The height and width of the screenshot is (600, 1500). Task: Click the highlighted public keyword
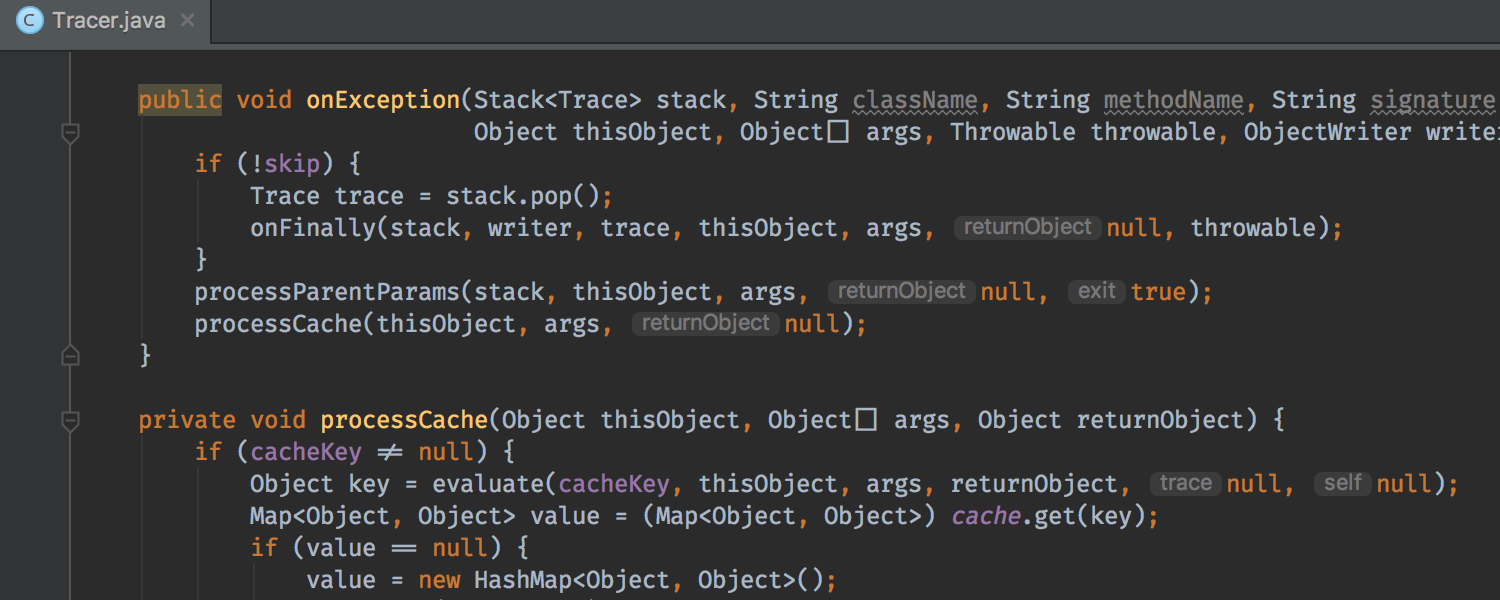pos(180,100)
